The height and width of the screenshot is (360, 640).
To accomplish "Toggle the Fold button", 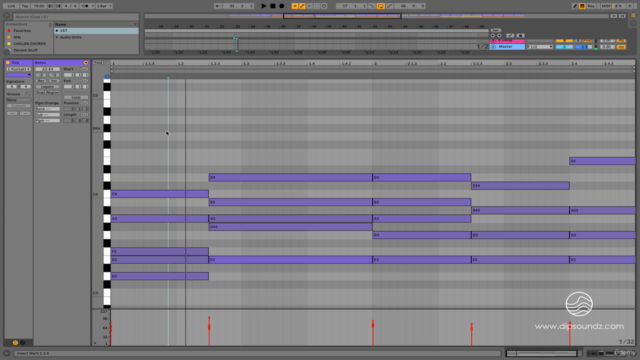I will [98, 62].
